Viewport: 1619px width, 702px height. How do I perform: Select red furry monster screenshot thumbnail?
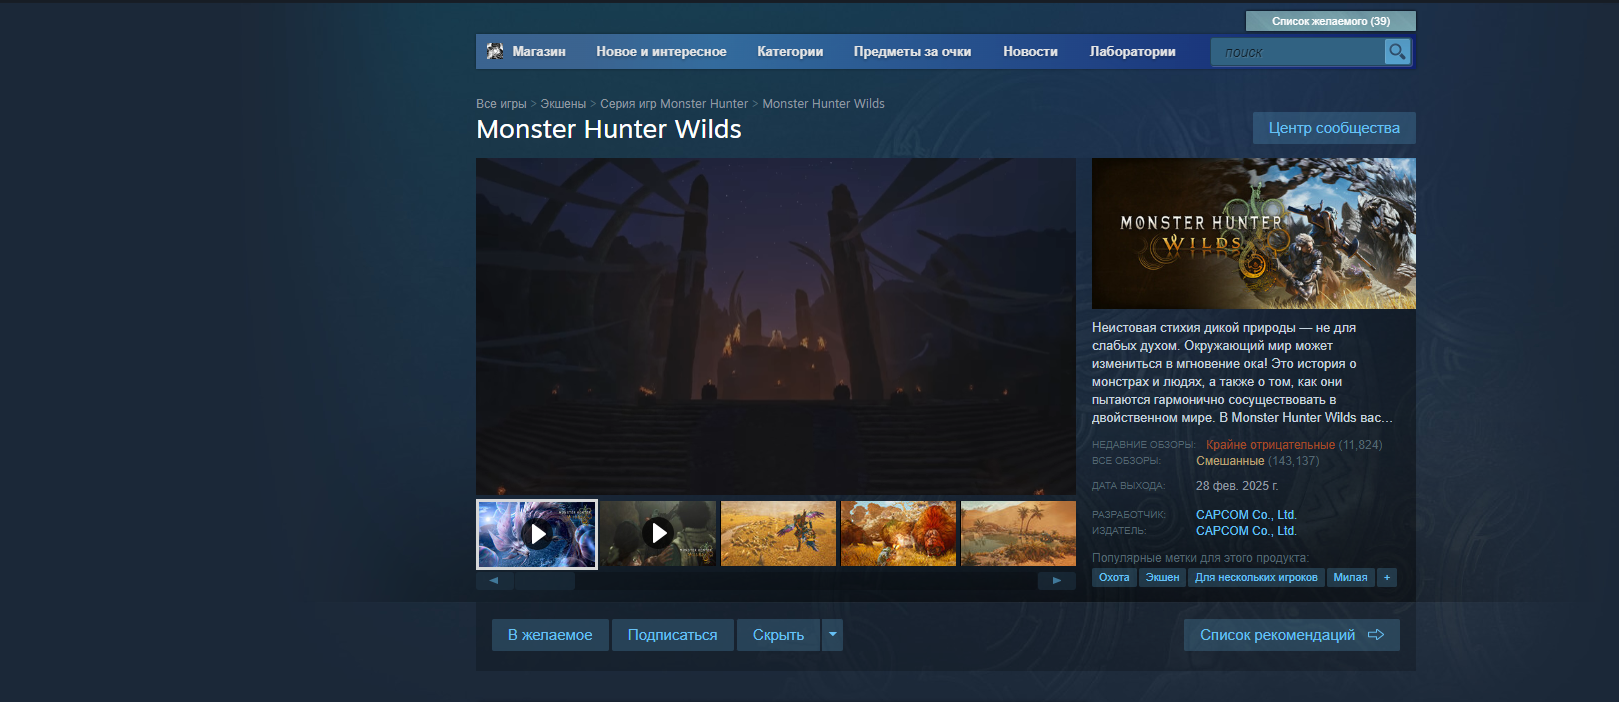(x=898, y=534)
